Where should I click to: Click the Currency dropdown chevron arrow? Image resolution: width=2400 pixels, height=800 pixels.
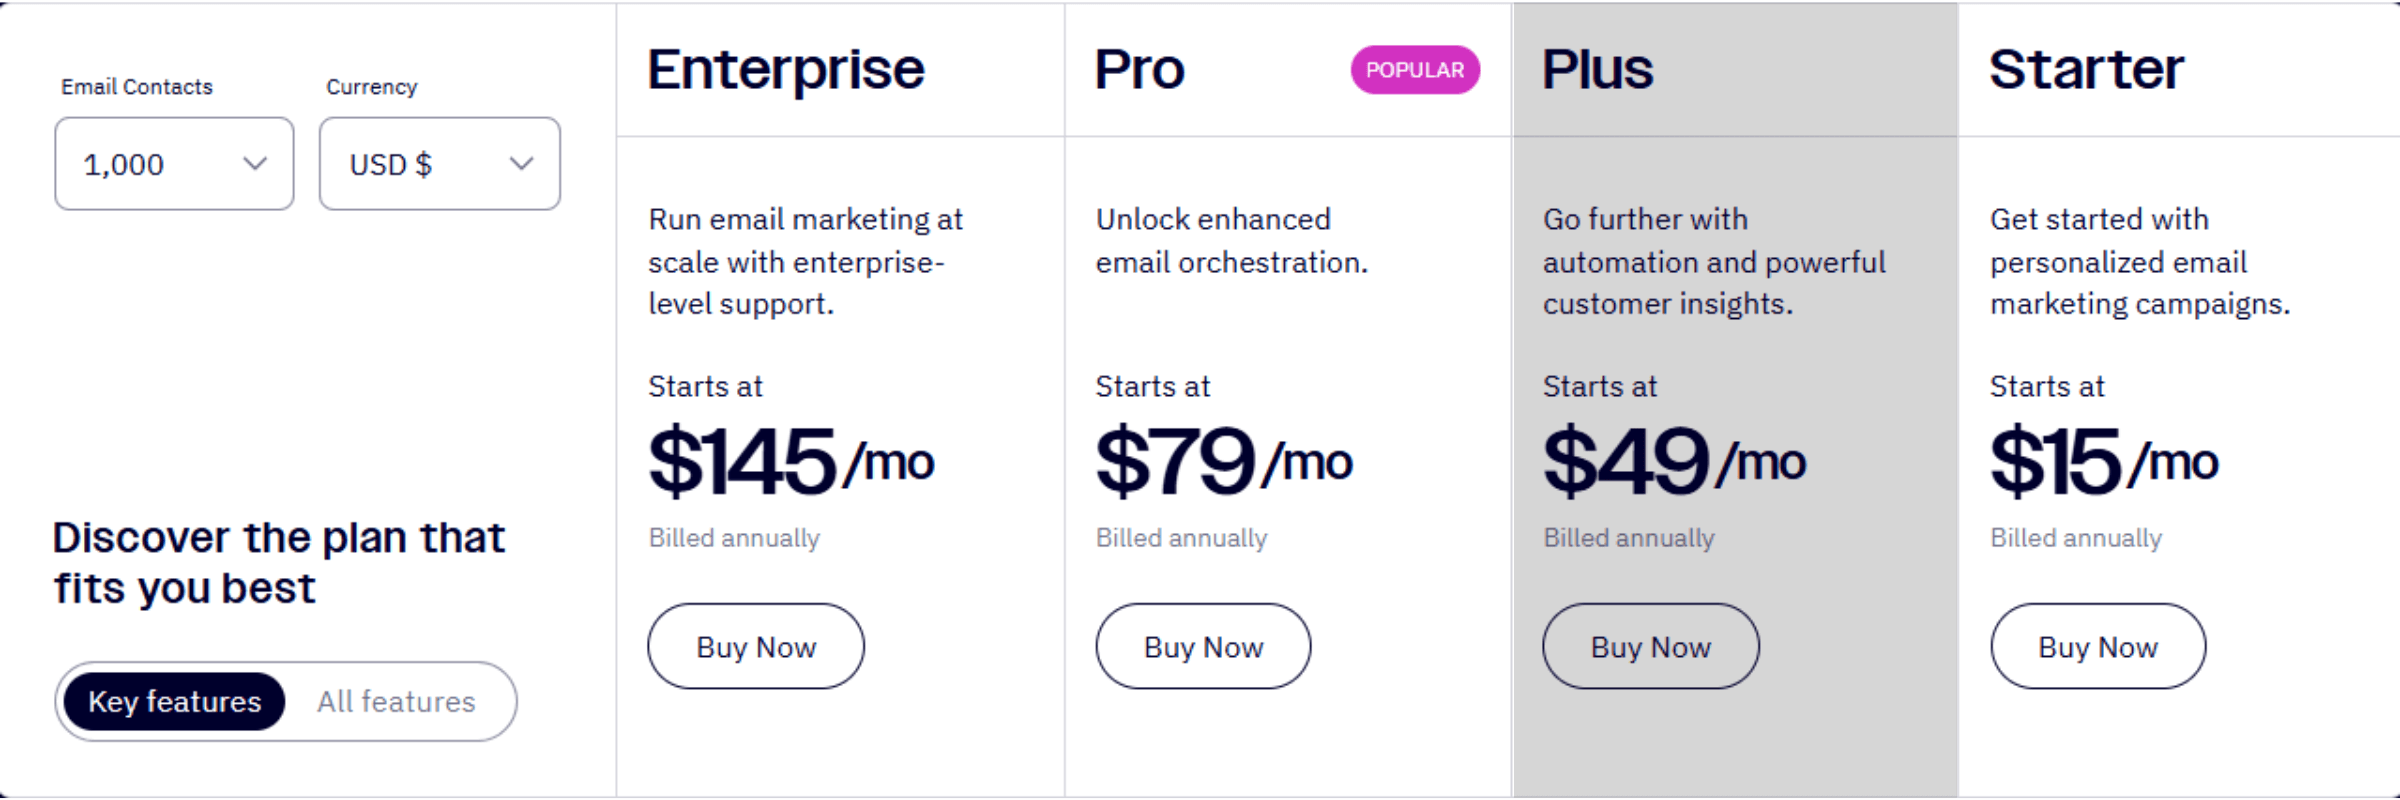point(521,163)
